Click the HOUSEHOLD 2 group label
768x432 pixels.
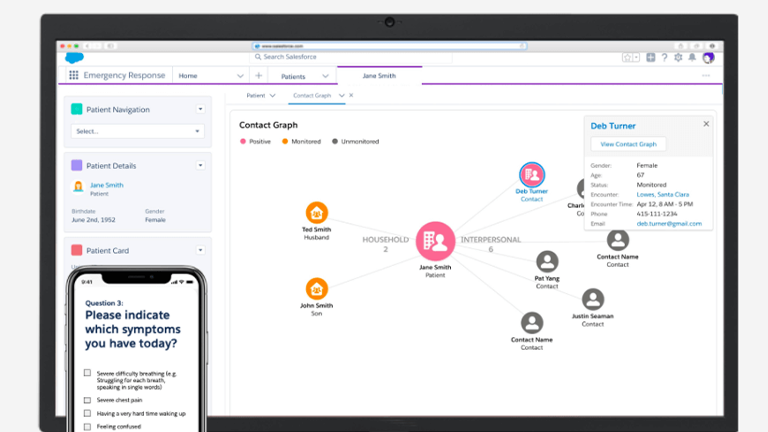click(385, 244)
